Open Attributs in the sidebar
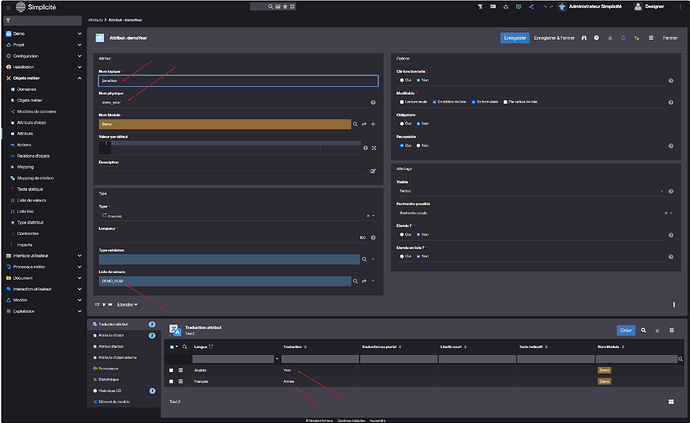This screenshot has width=690, height=423. 25,133
